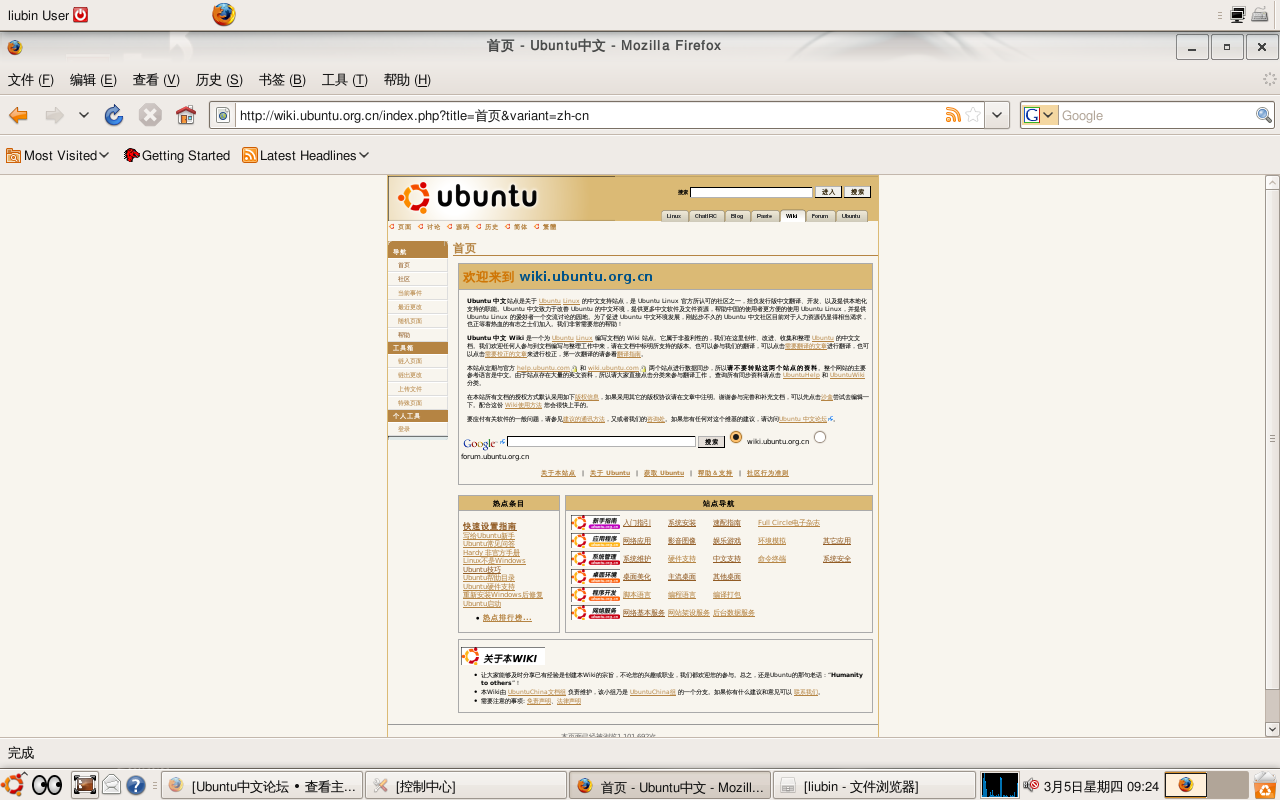Click the red power icon beside liubin User
The width and height of the screenshot is (1280, 800).
[81, 14]
